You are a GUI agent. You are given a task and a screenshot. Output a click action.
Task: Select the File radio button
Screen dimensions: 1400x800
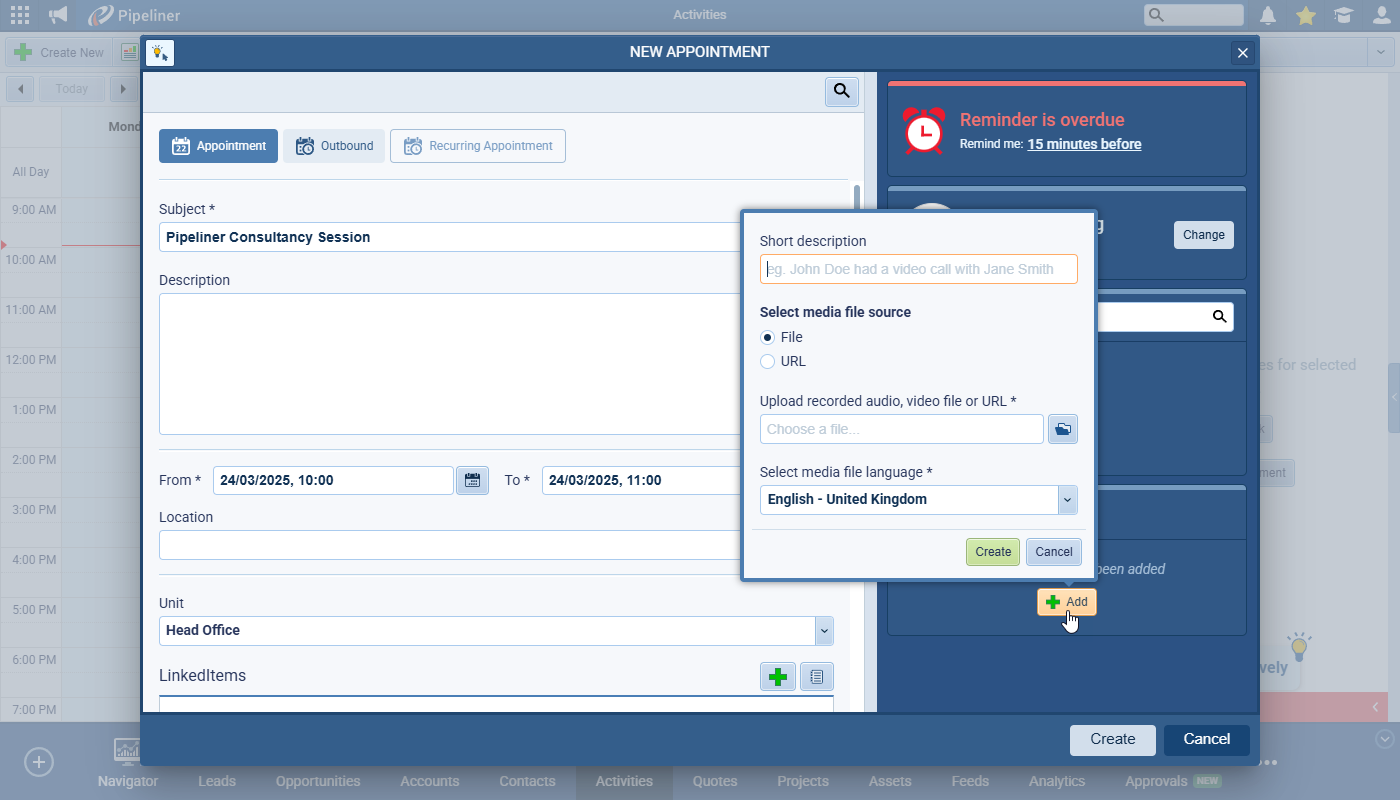click(768, 337)
